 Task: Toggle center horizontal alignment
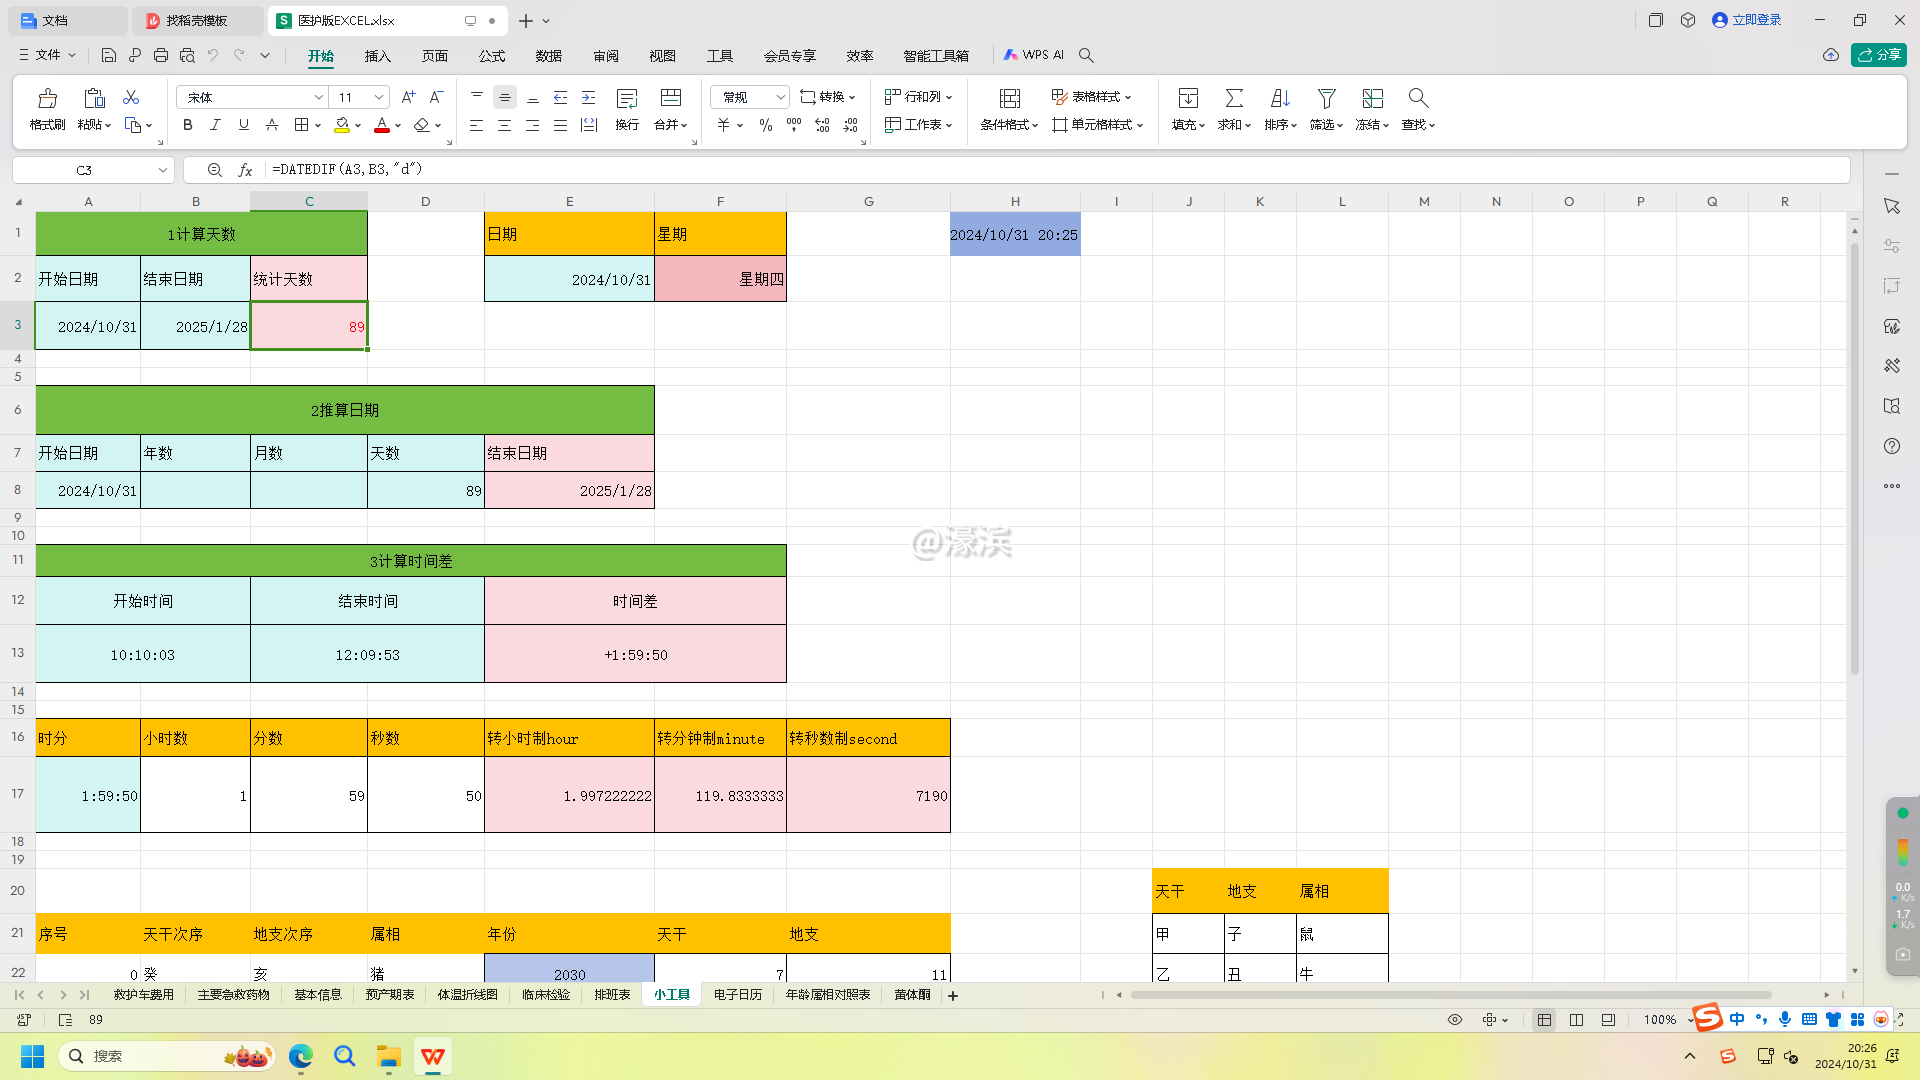click(x=505, y=125)
